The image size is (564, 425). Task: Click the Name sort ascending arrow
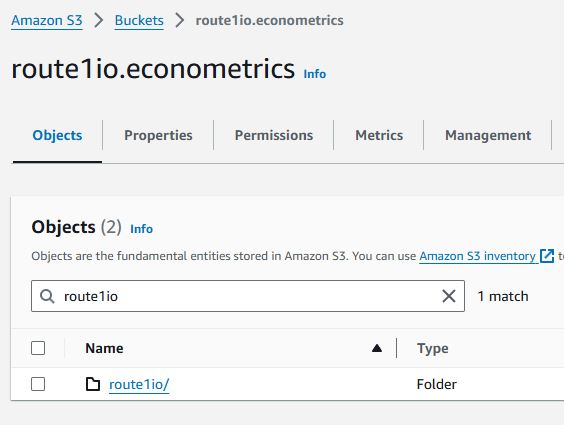[377, 348]
